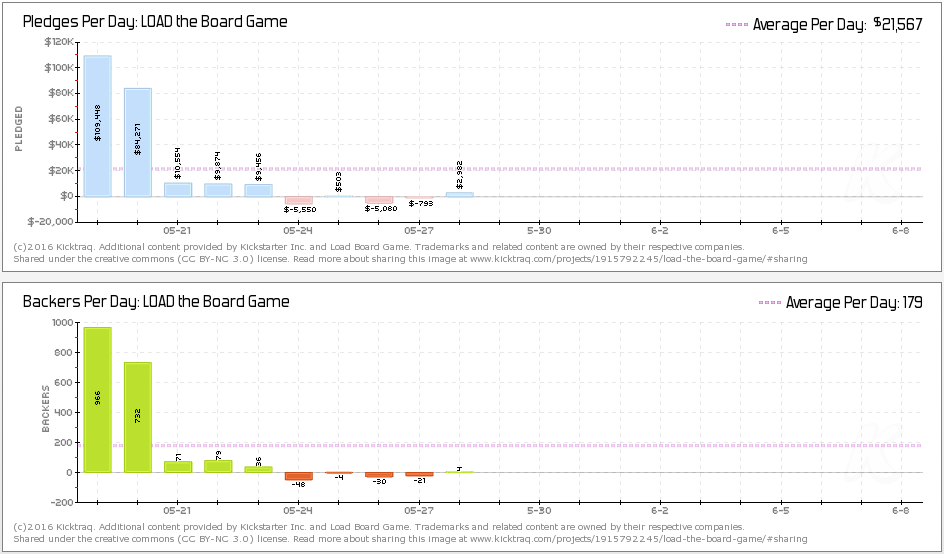
Task: Click the kicktraq.com sharing URL under pledges chart
Action: [639, 259]
